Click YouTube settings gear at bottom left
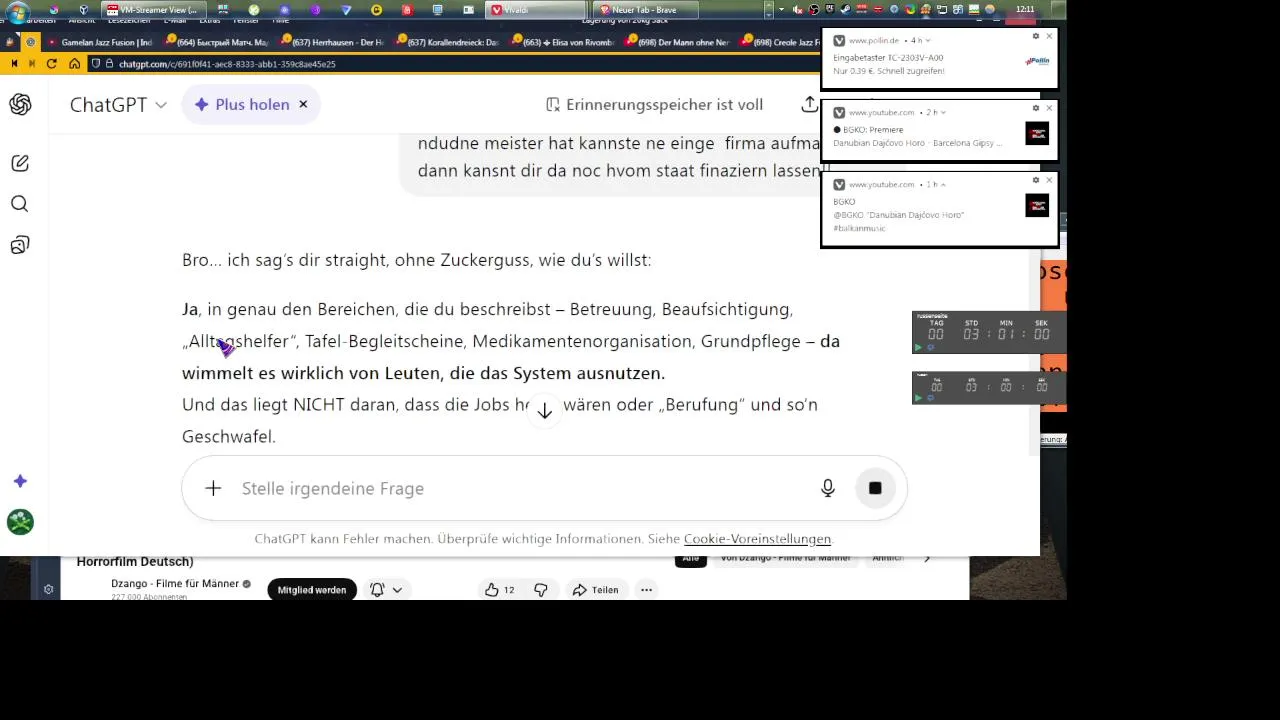1280x720 pixels. [x=48, y=589]
